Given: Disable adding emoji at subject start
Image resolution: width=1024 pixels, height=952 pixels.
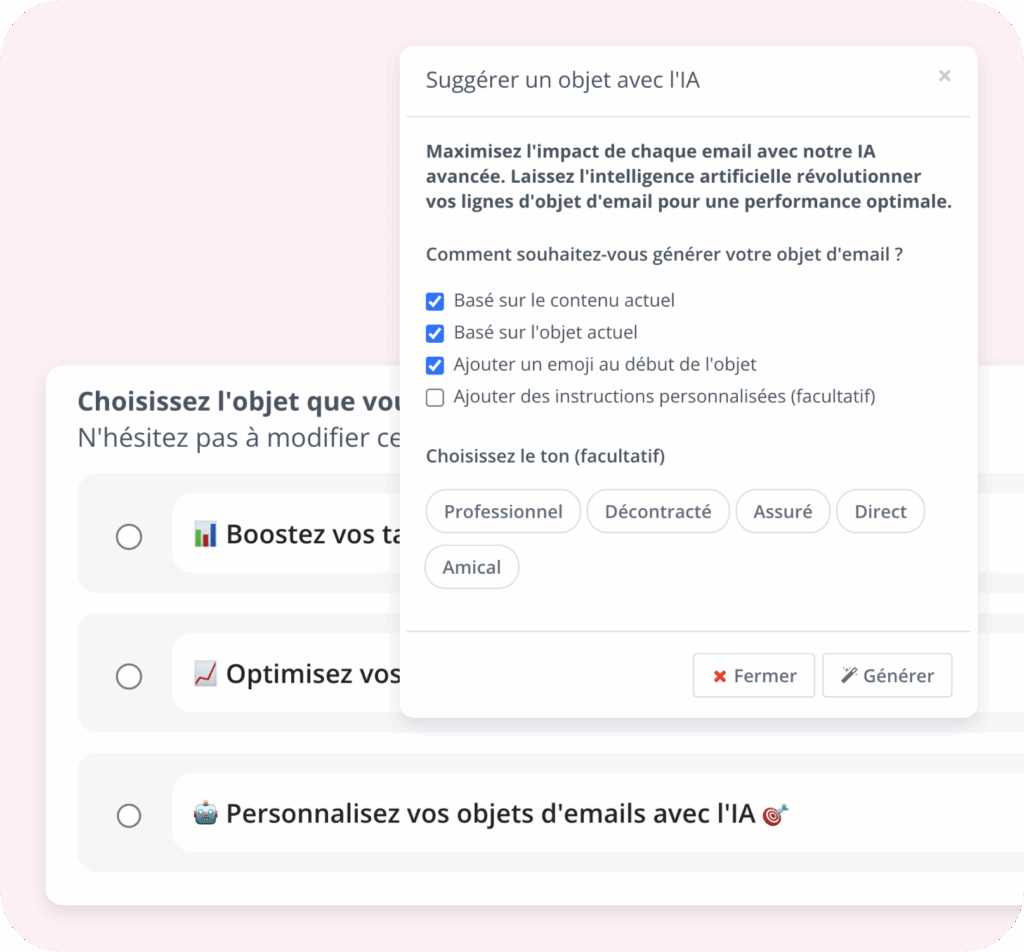Looking at the screenshot, I should click(435, 365).
